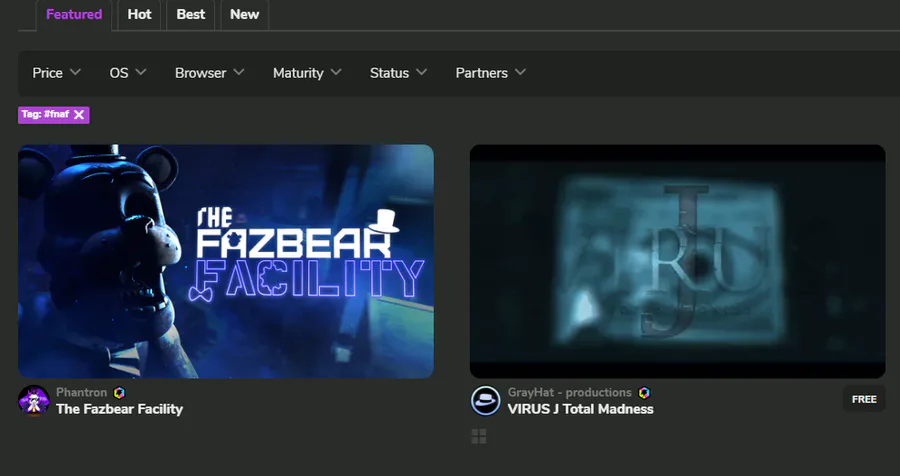
Task: Open the VIRUS J Total Madness thumbnail
Action: [x=677, y=261]
